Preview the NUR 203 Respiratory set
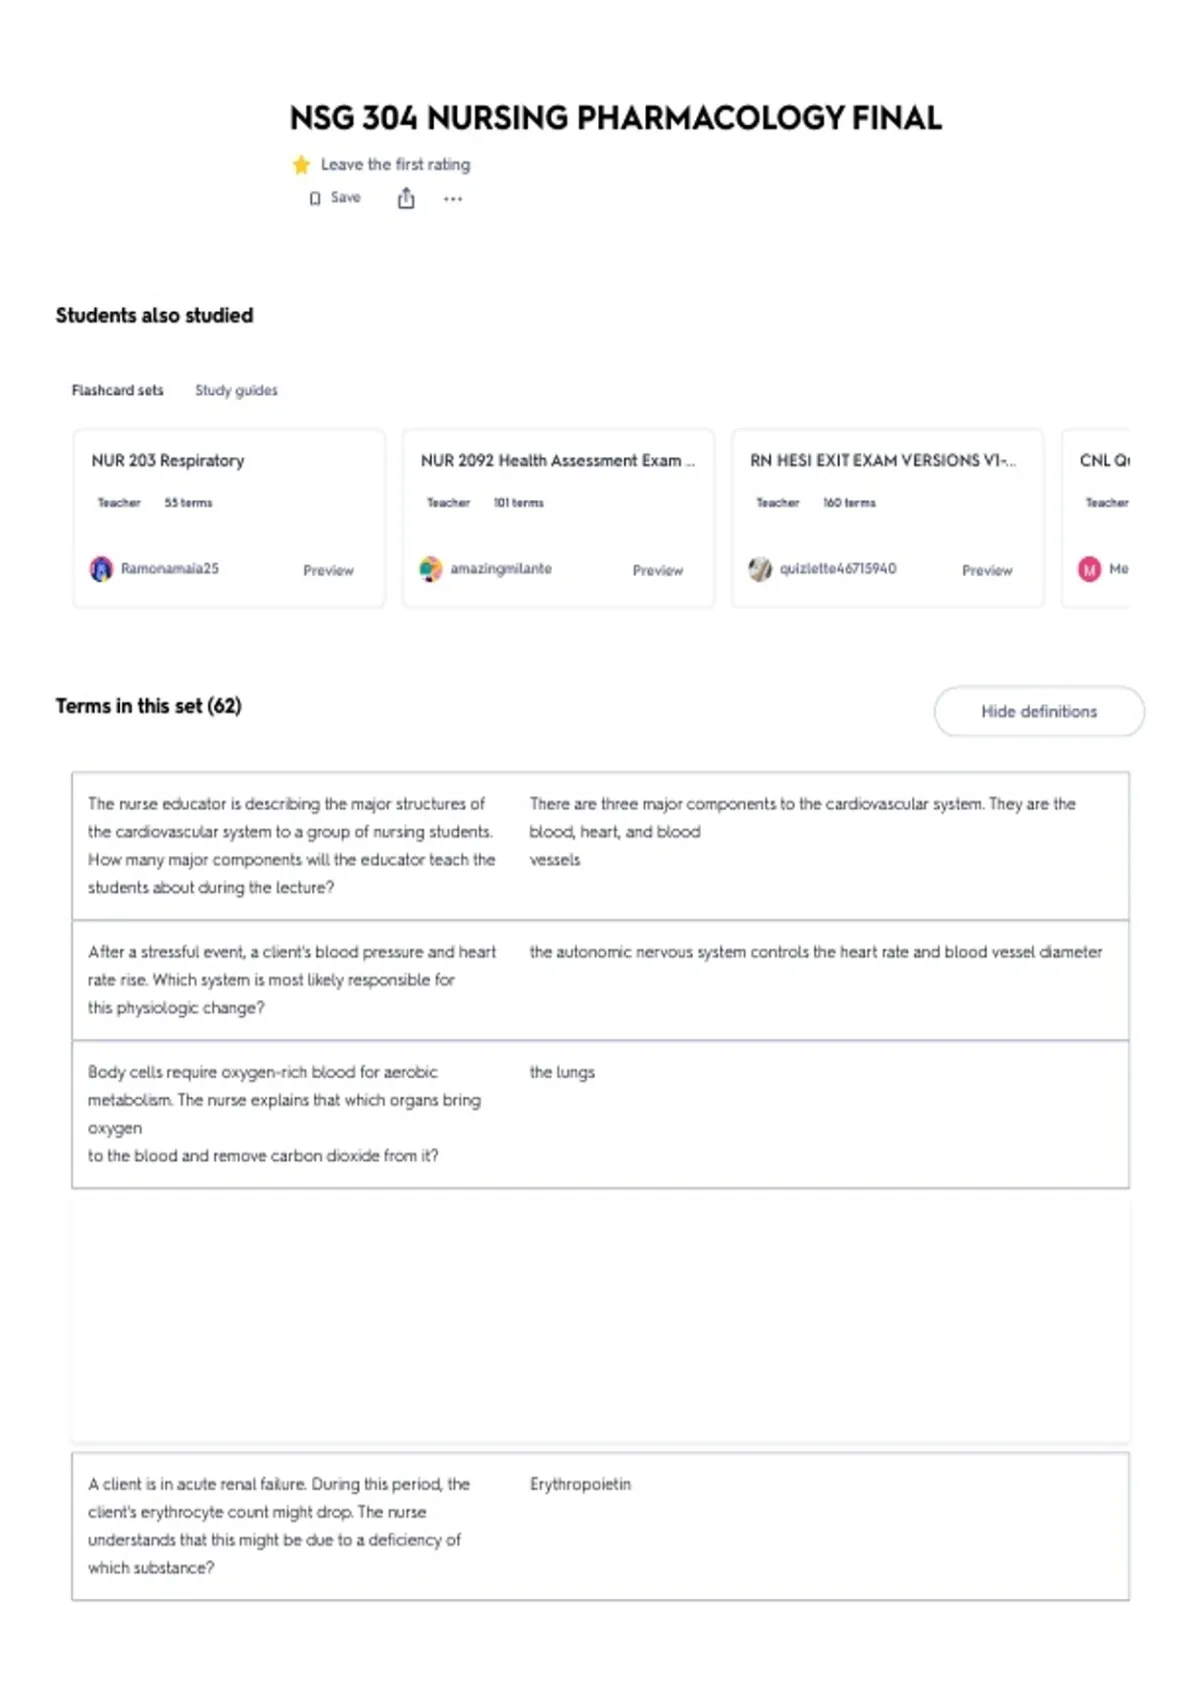This screenshot has width=1200, height=1700. pos(328,570)
